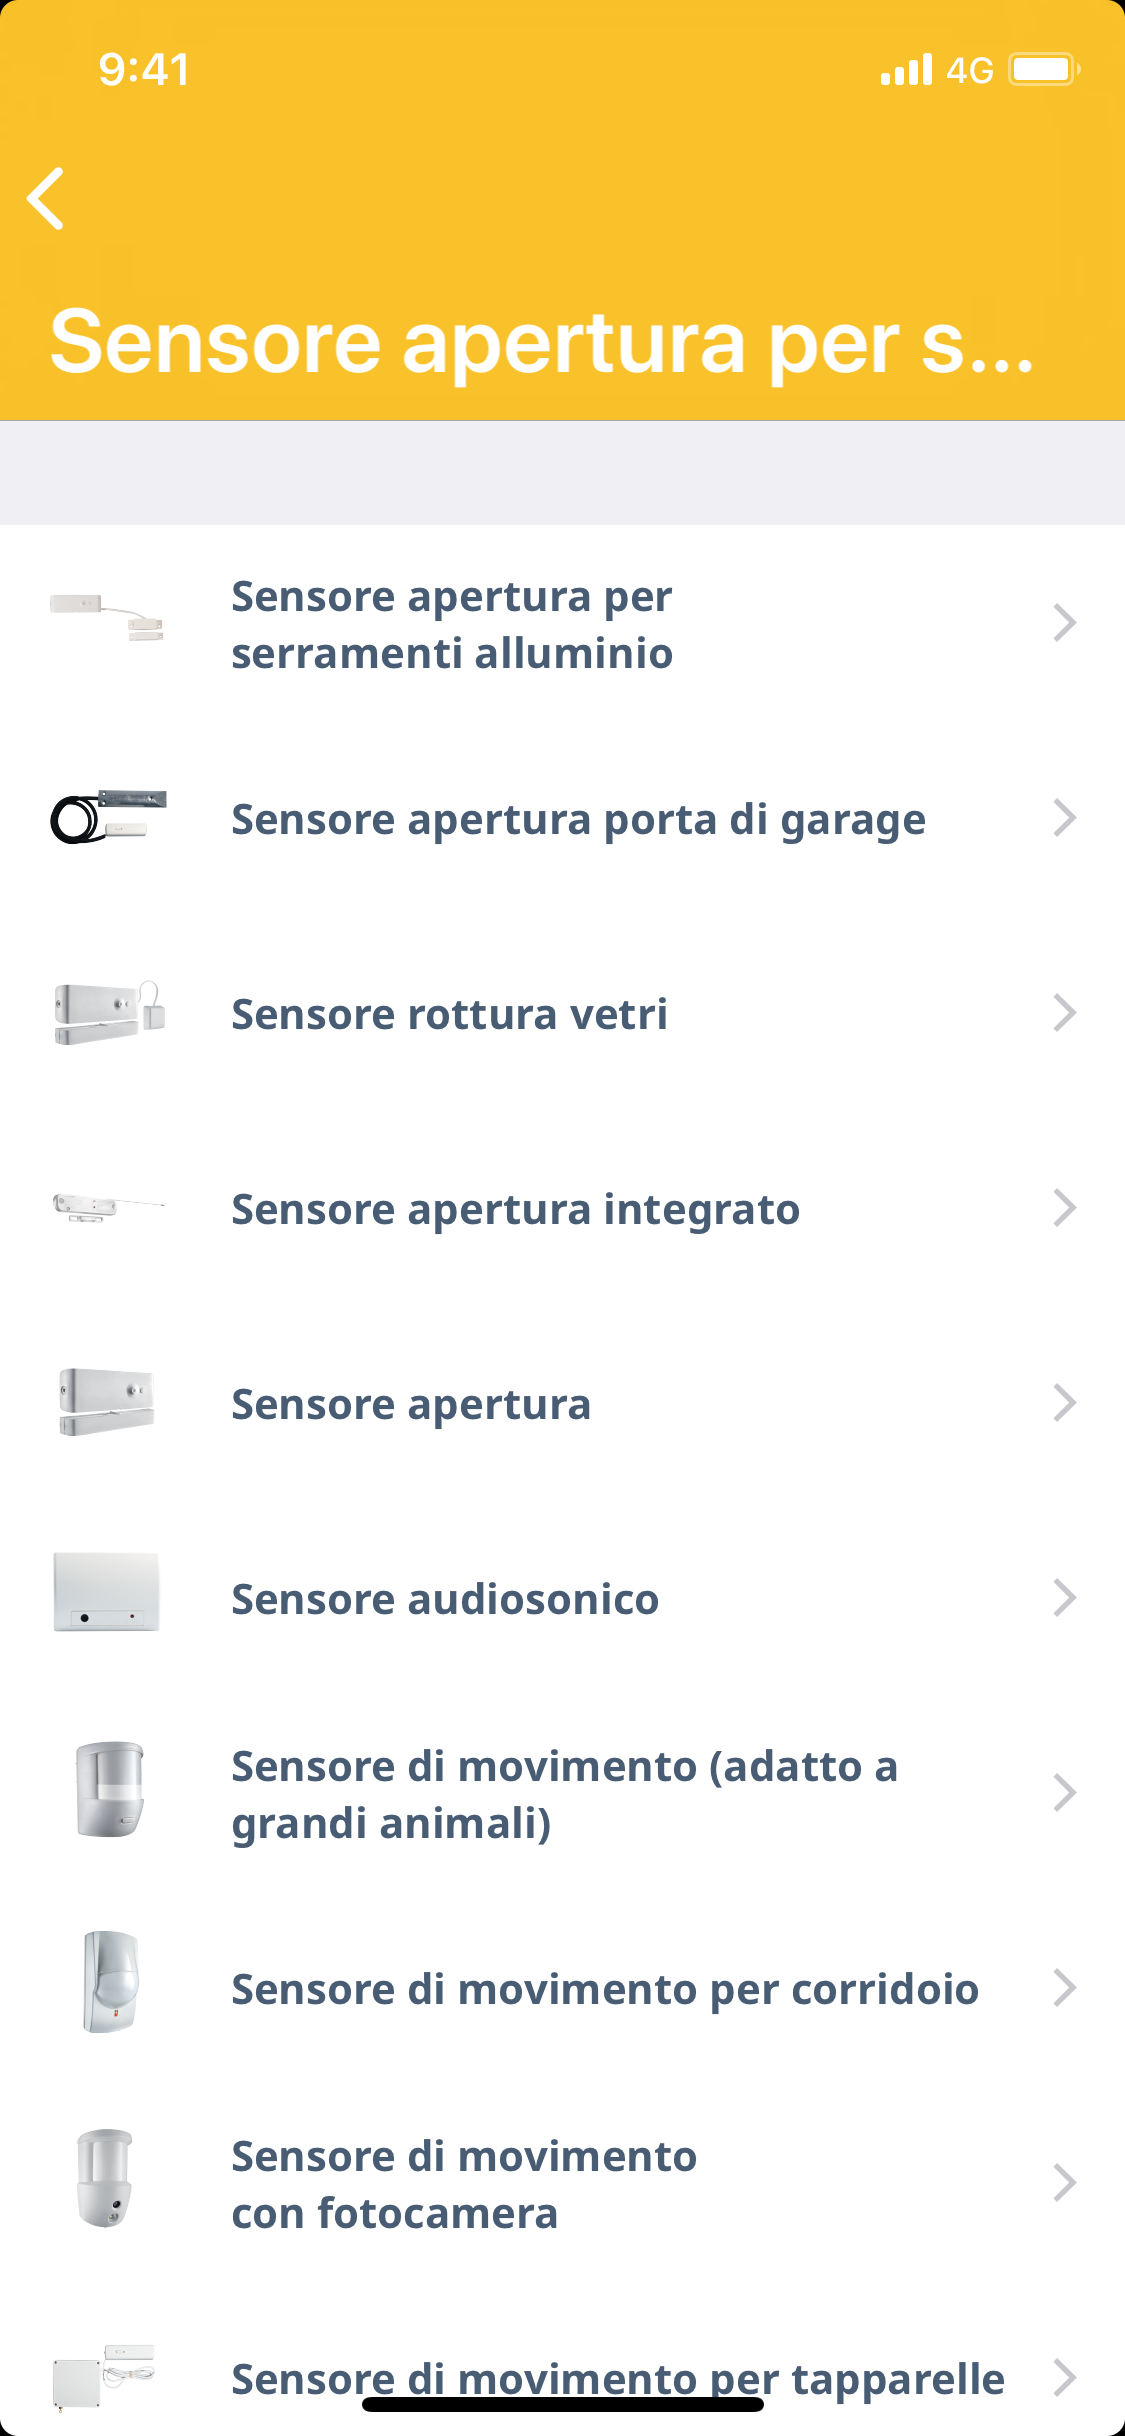1125x2436 pixels.
Task: Tap the glass break sensor product image
Action: (108, 1012)
